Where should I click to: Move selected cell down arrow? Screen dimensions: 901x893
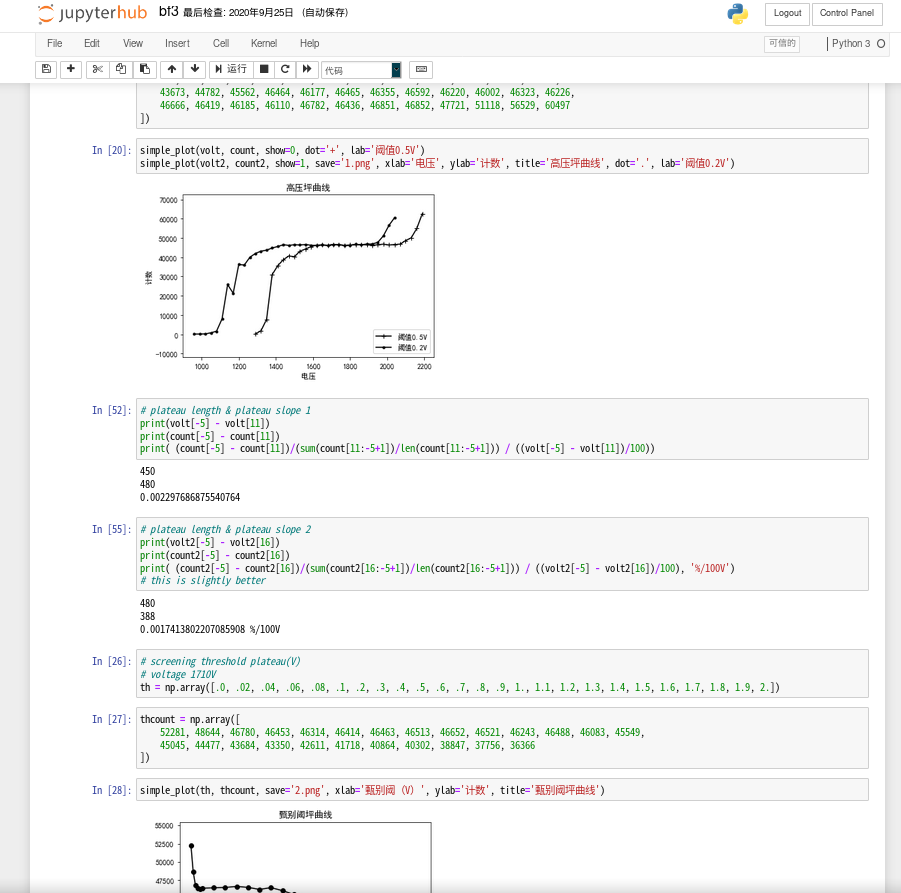194,69
